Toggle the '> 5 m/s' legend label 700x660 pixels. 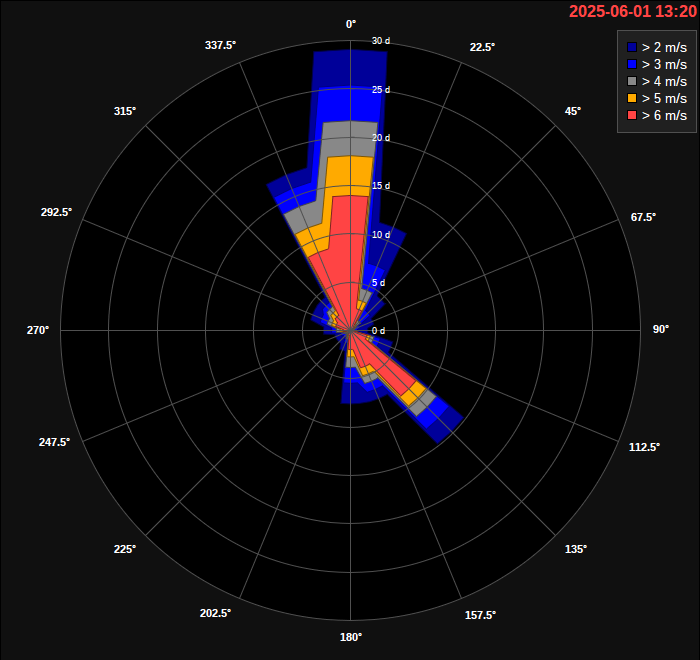click(x=664, y=98)
